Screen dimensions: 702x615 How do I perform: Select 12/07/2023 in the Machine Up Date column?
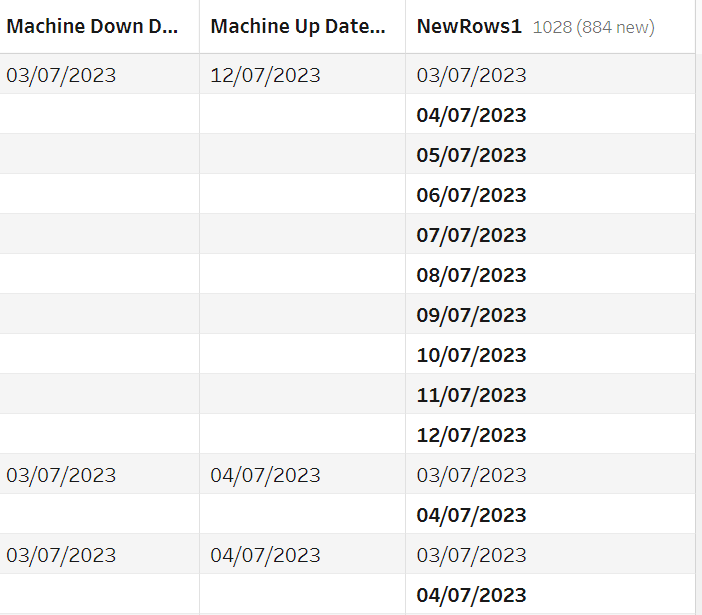point(265,75)
